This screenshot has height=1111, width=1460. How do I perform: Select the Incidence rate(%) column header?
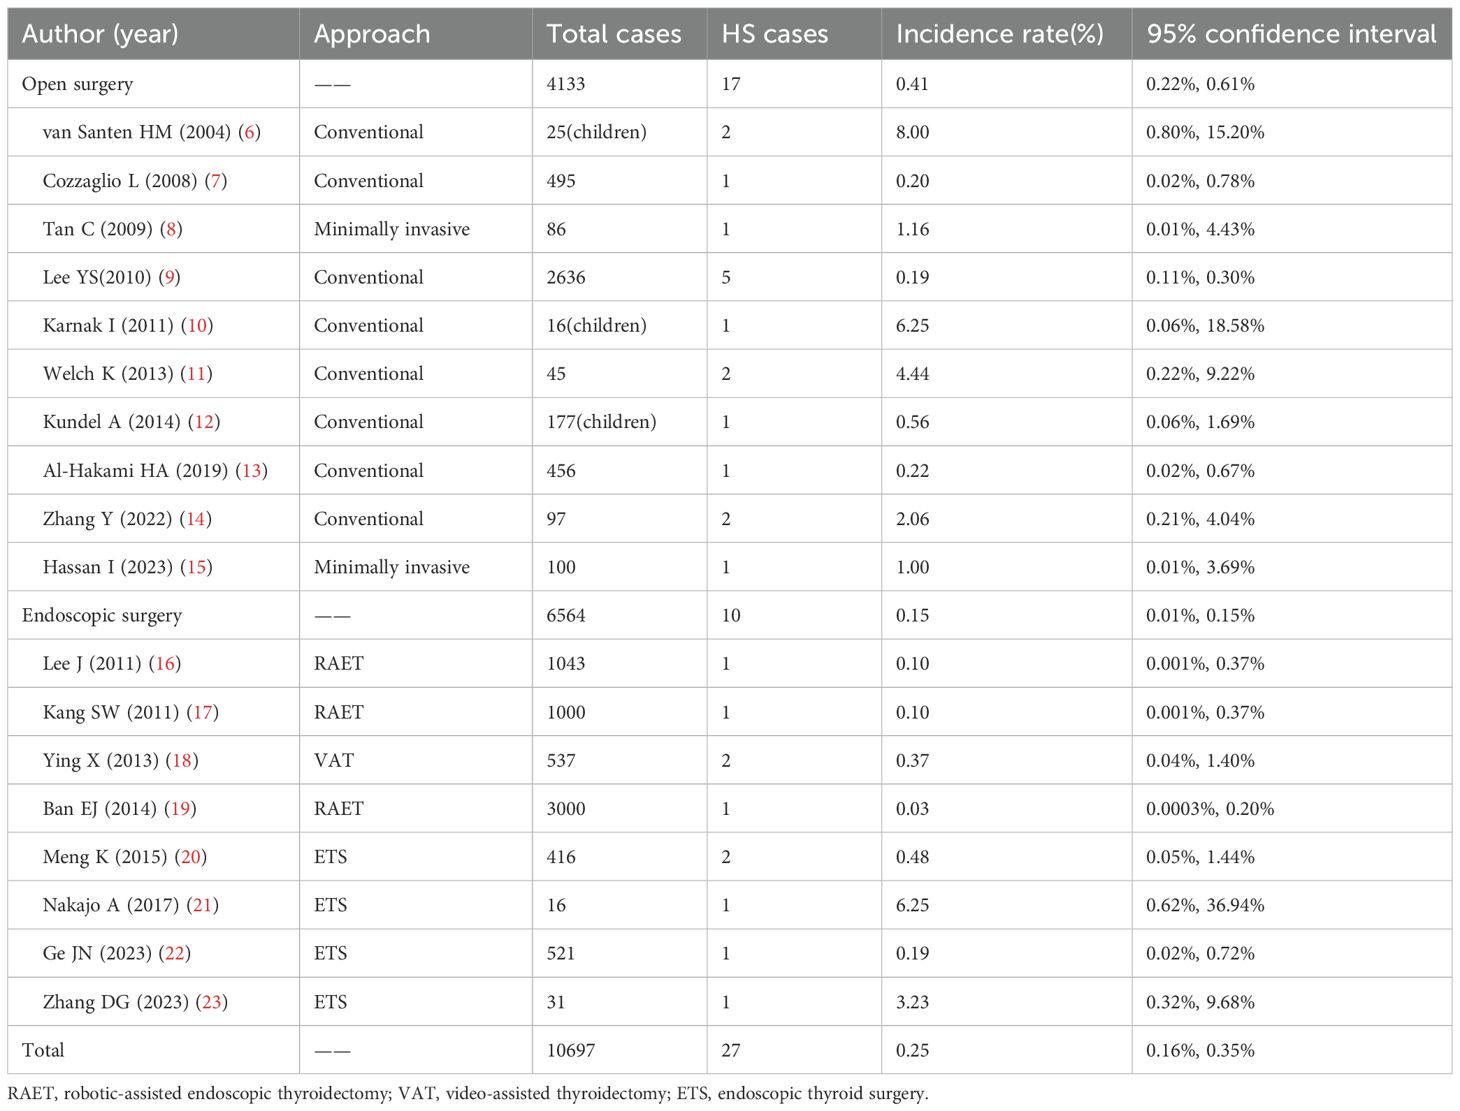999,34
